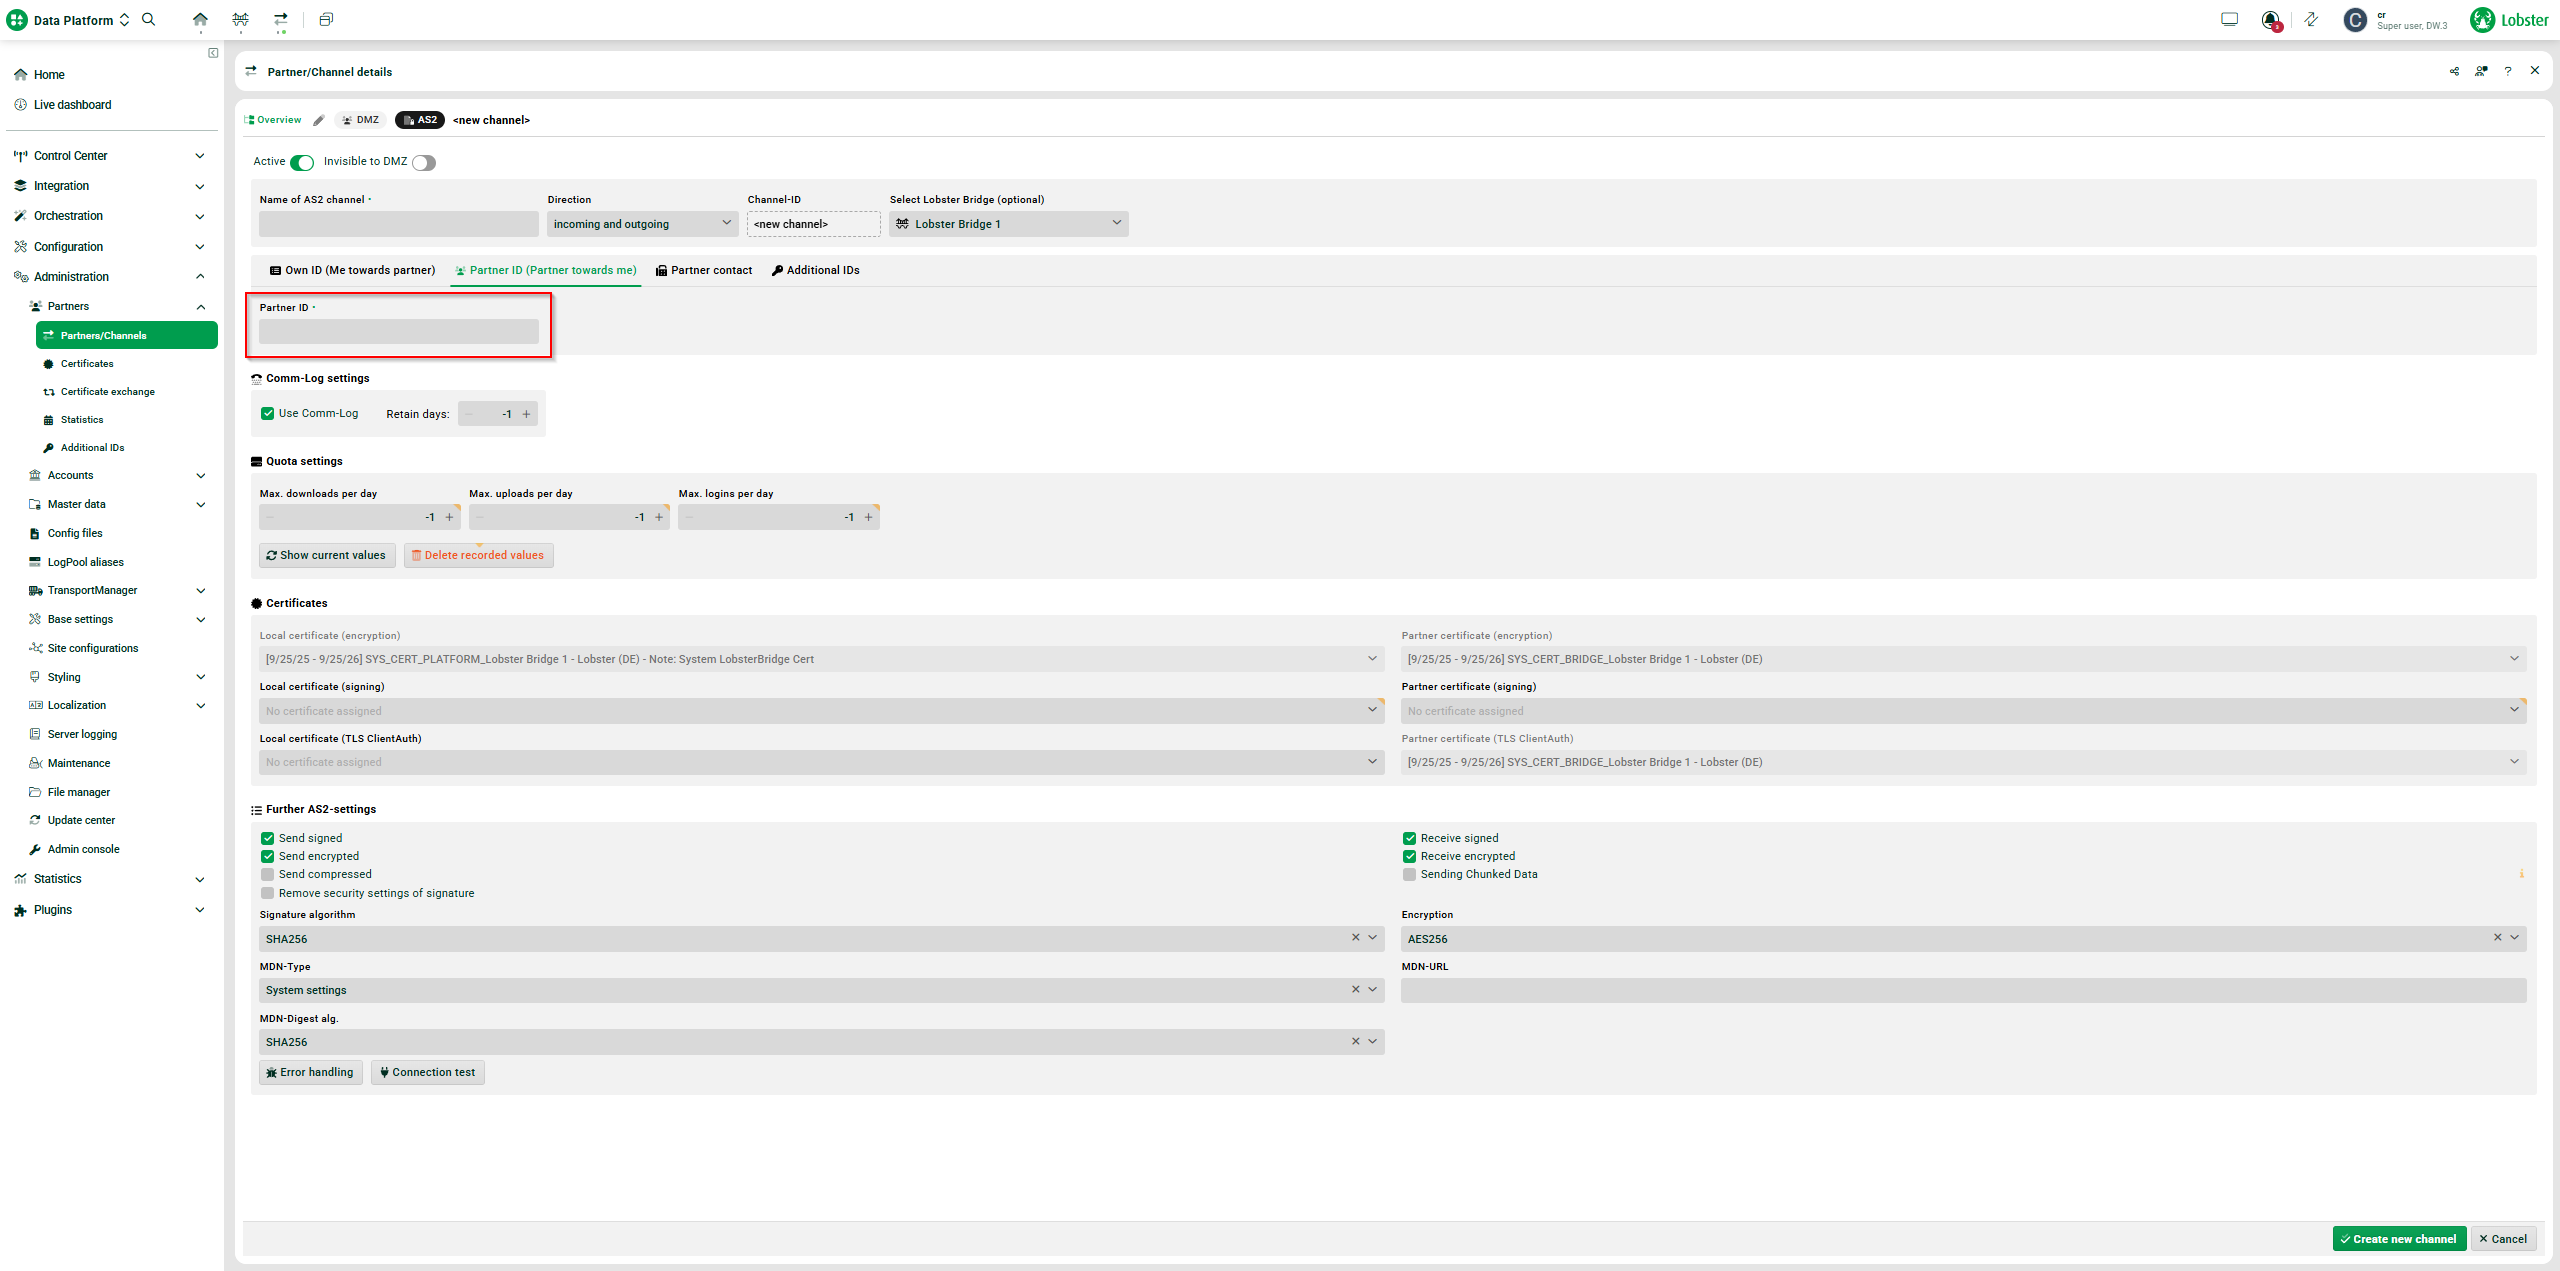Screen dimensions: 2560x1271
Task: Increase Retain days with the plus stepper
Action: [527, 414]
